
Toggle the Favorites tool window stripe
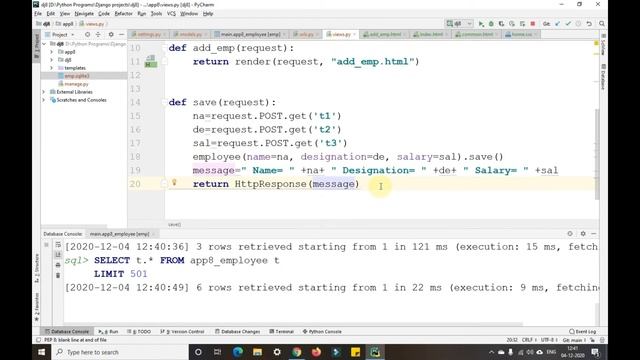(37, 306)
